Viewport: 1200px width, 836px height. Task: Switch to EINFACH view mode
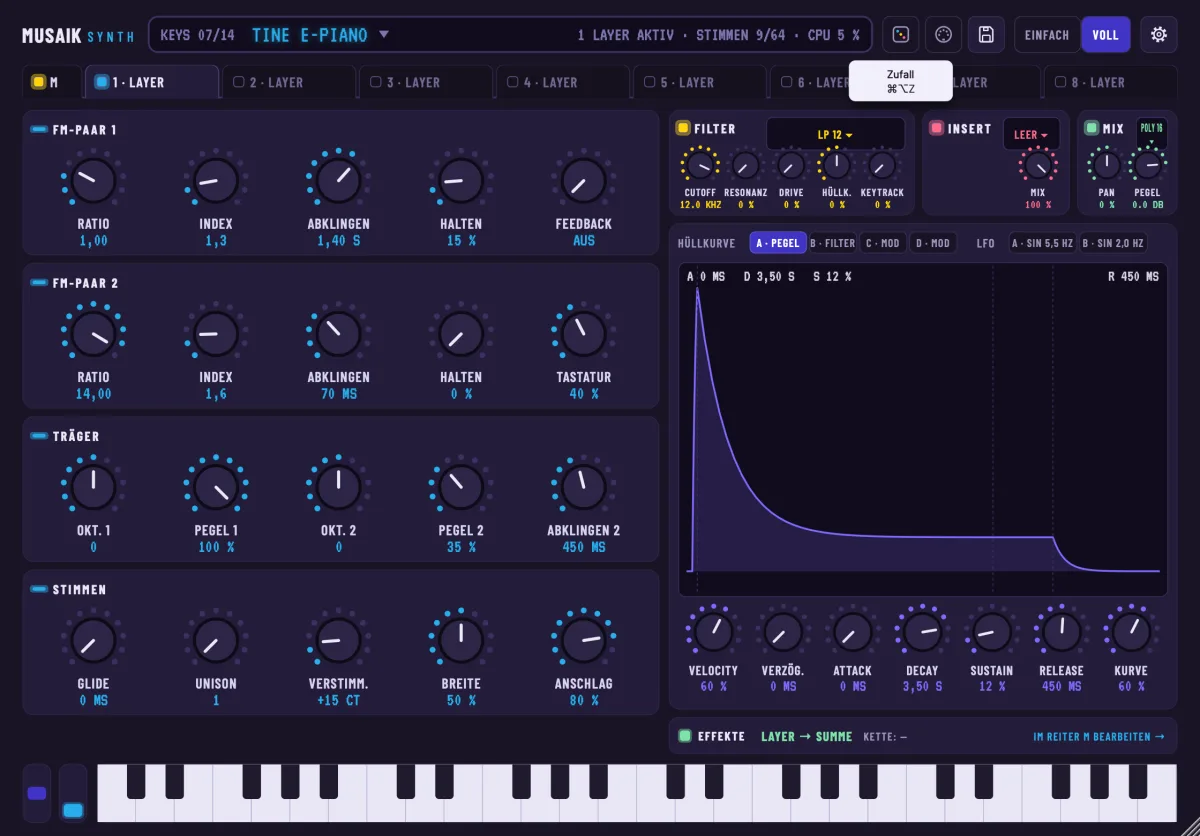[1047, 35]
